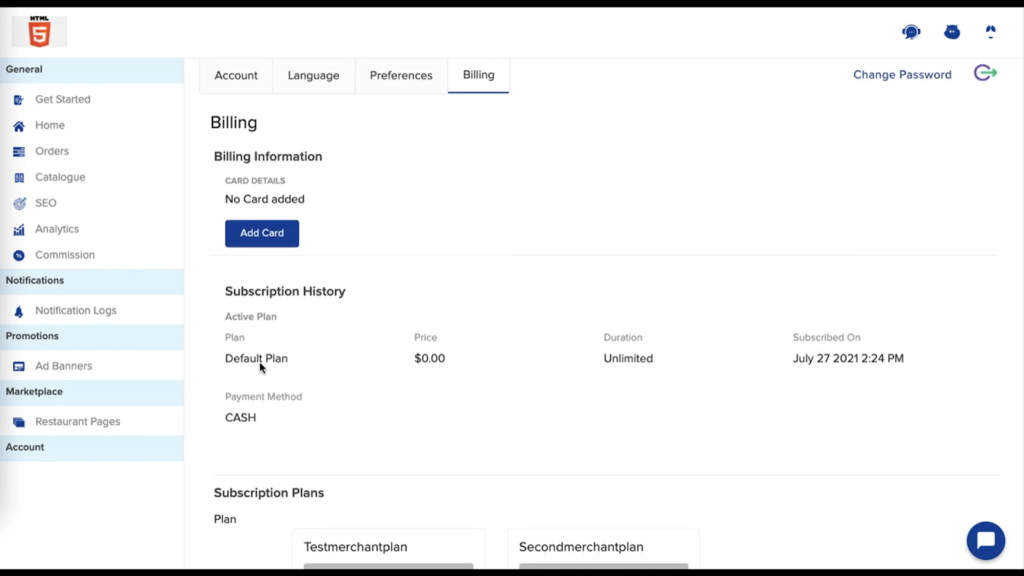
Task: Switch to the Language tab
Action: (313, 75)
